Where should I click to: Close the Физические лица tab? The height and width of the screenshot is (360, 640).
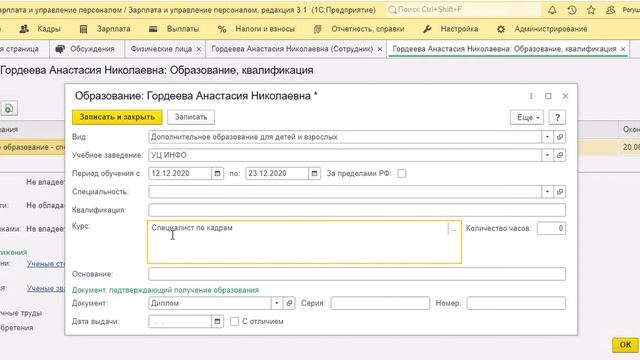coord(199,49)
